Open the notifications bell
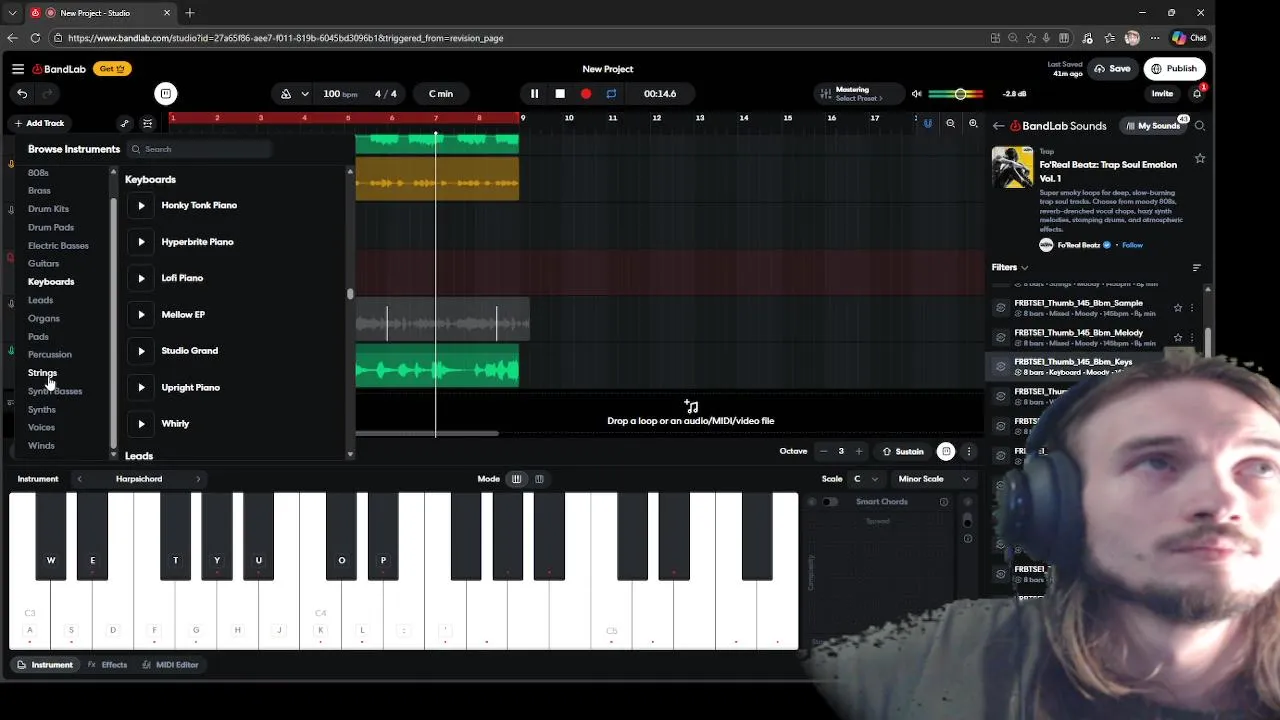Image resolution: width=1280 pixels, height=720 pixels. coord(1197,94)
